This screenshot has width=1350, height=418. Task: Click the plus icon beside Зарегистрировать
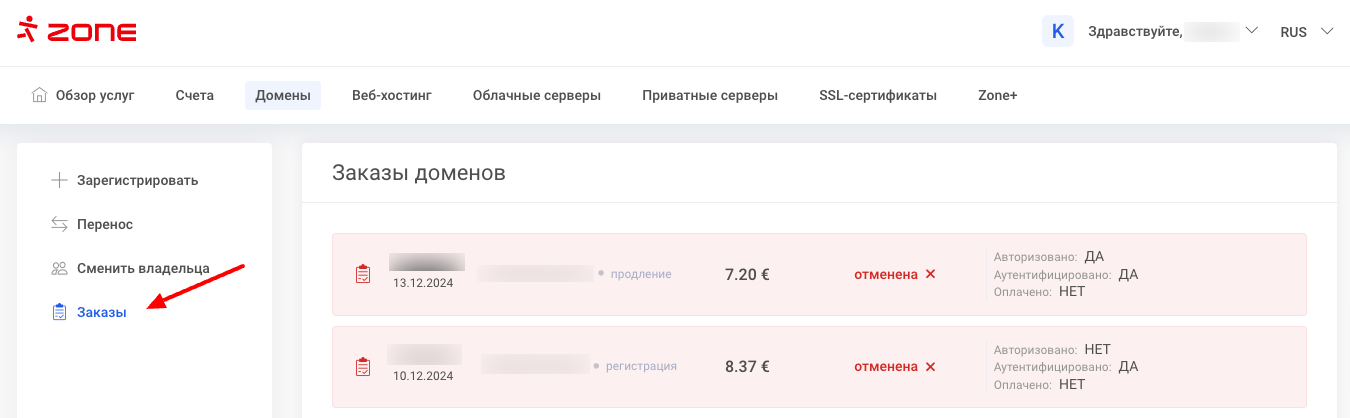[59, 181]
